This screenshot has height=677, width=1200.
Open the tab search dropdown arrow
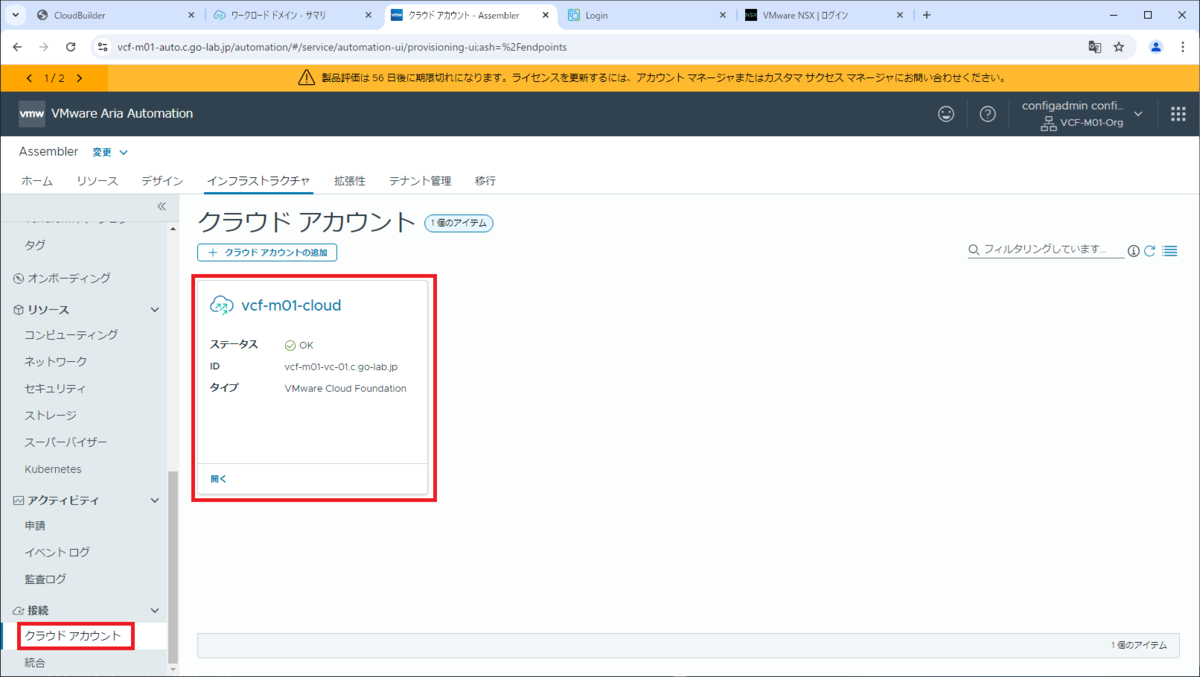pos(15,15)
